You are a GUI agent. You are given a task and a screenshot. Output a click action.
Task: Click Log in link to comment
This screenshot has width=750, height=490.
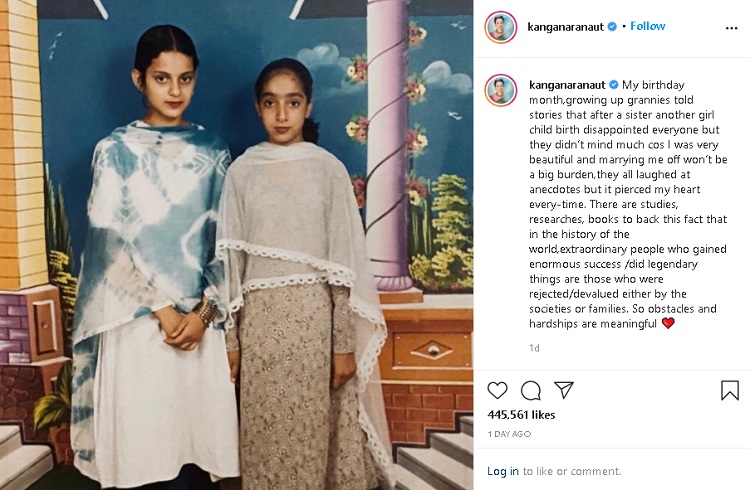[503, 471]
